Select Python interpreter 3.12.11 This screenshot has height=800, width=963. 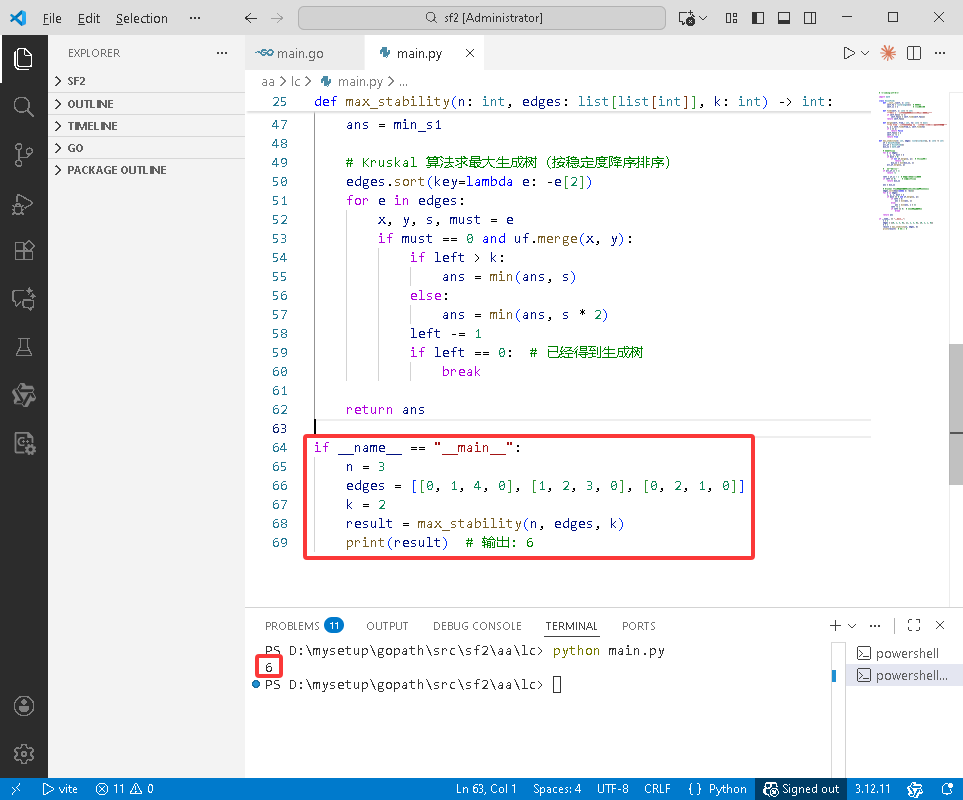(872, 789)
